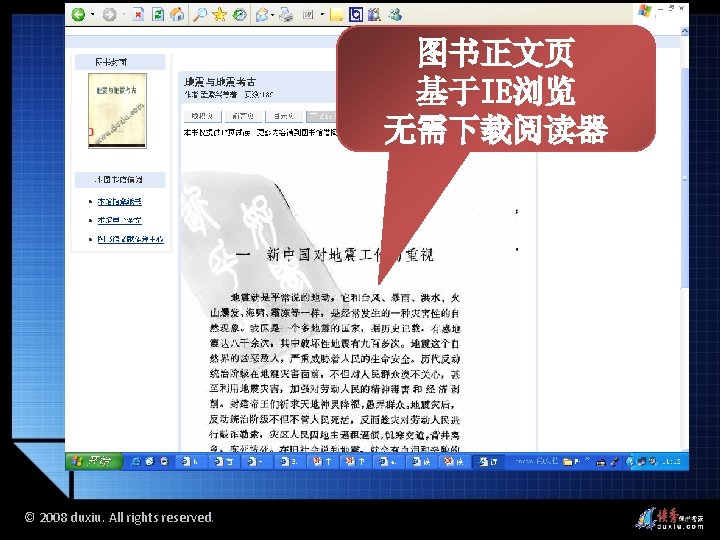Print the page using printer icon
720x540 pixels.
tap(287, 15)
